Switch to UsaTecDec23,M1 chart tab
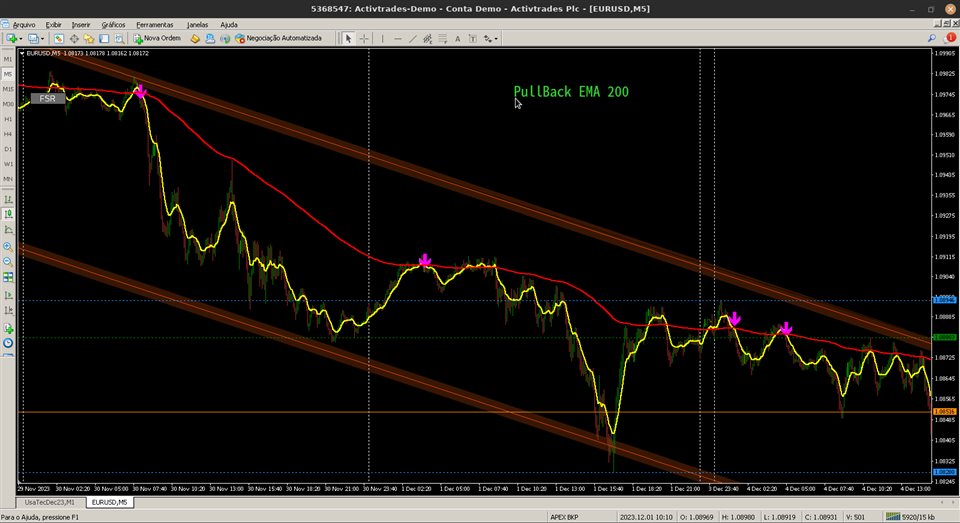 tap(50, 502)
